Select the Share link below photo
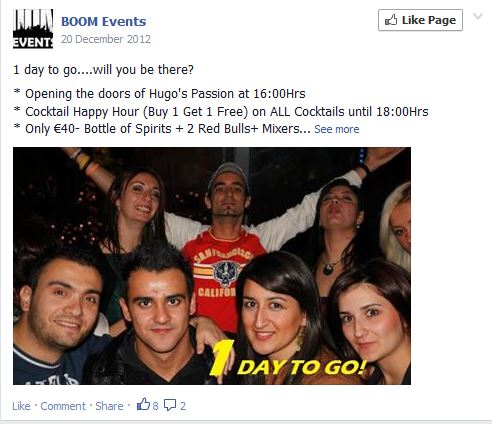This screenshot has height=424, width=492. [x=109, y=406]
